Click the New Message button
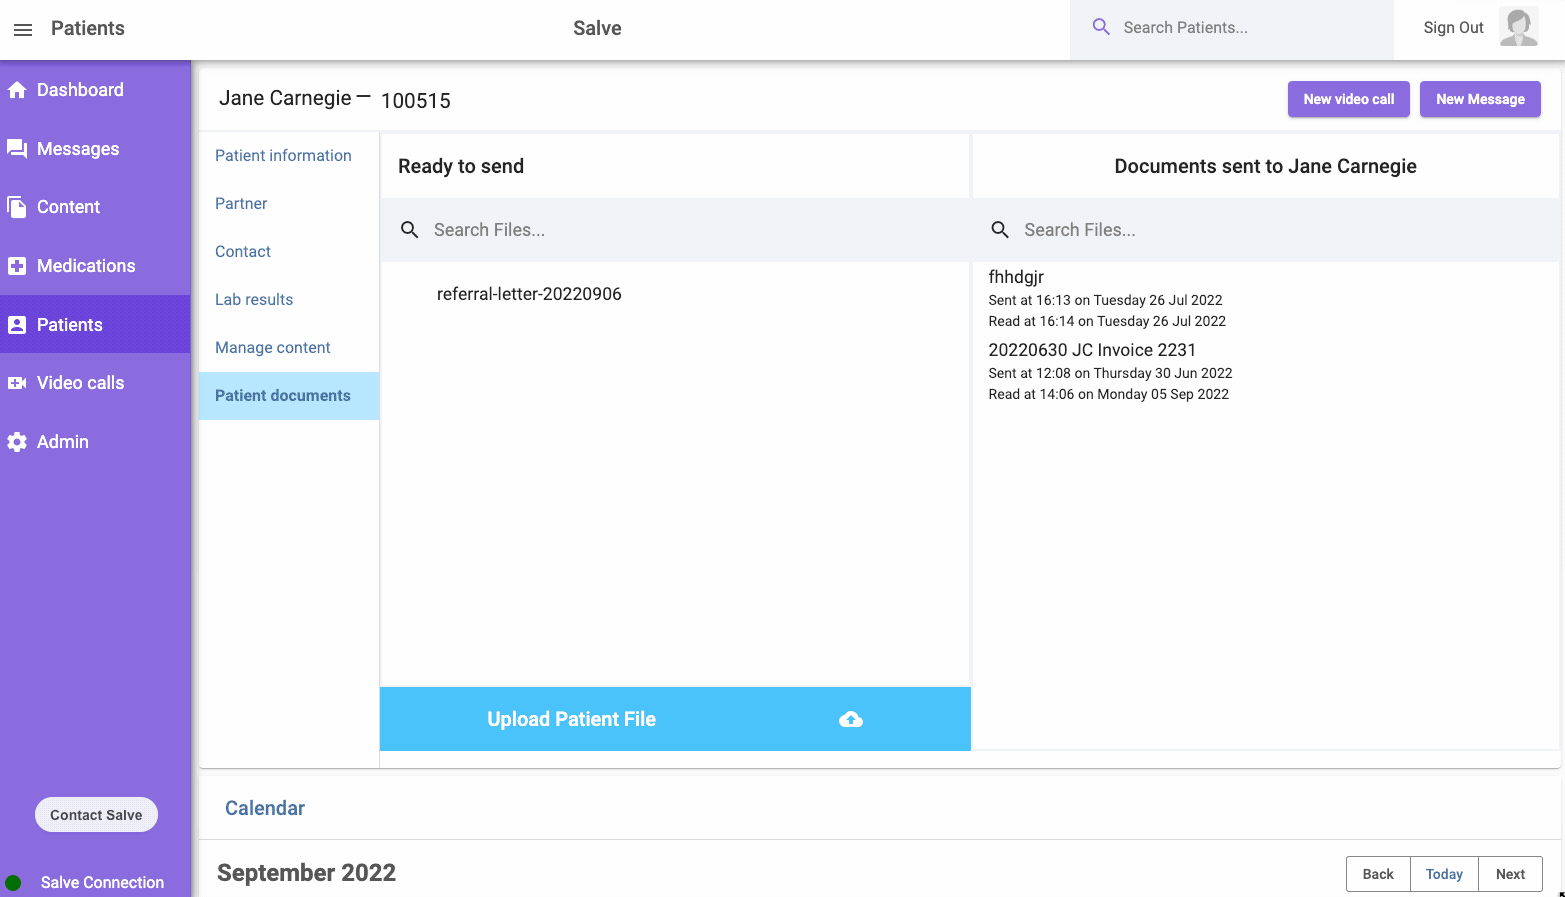 (1480, 99)
